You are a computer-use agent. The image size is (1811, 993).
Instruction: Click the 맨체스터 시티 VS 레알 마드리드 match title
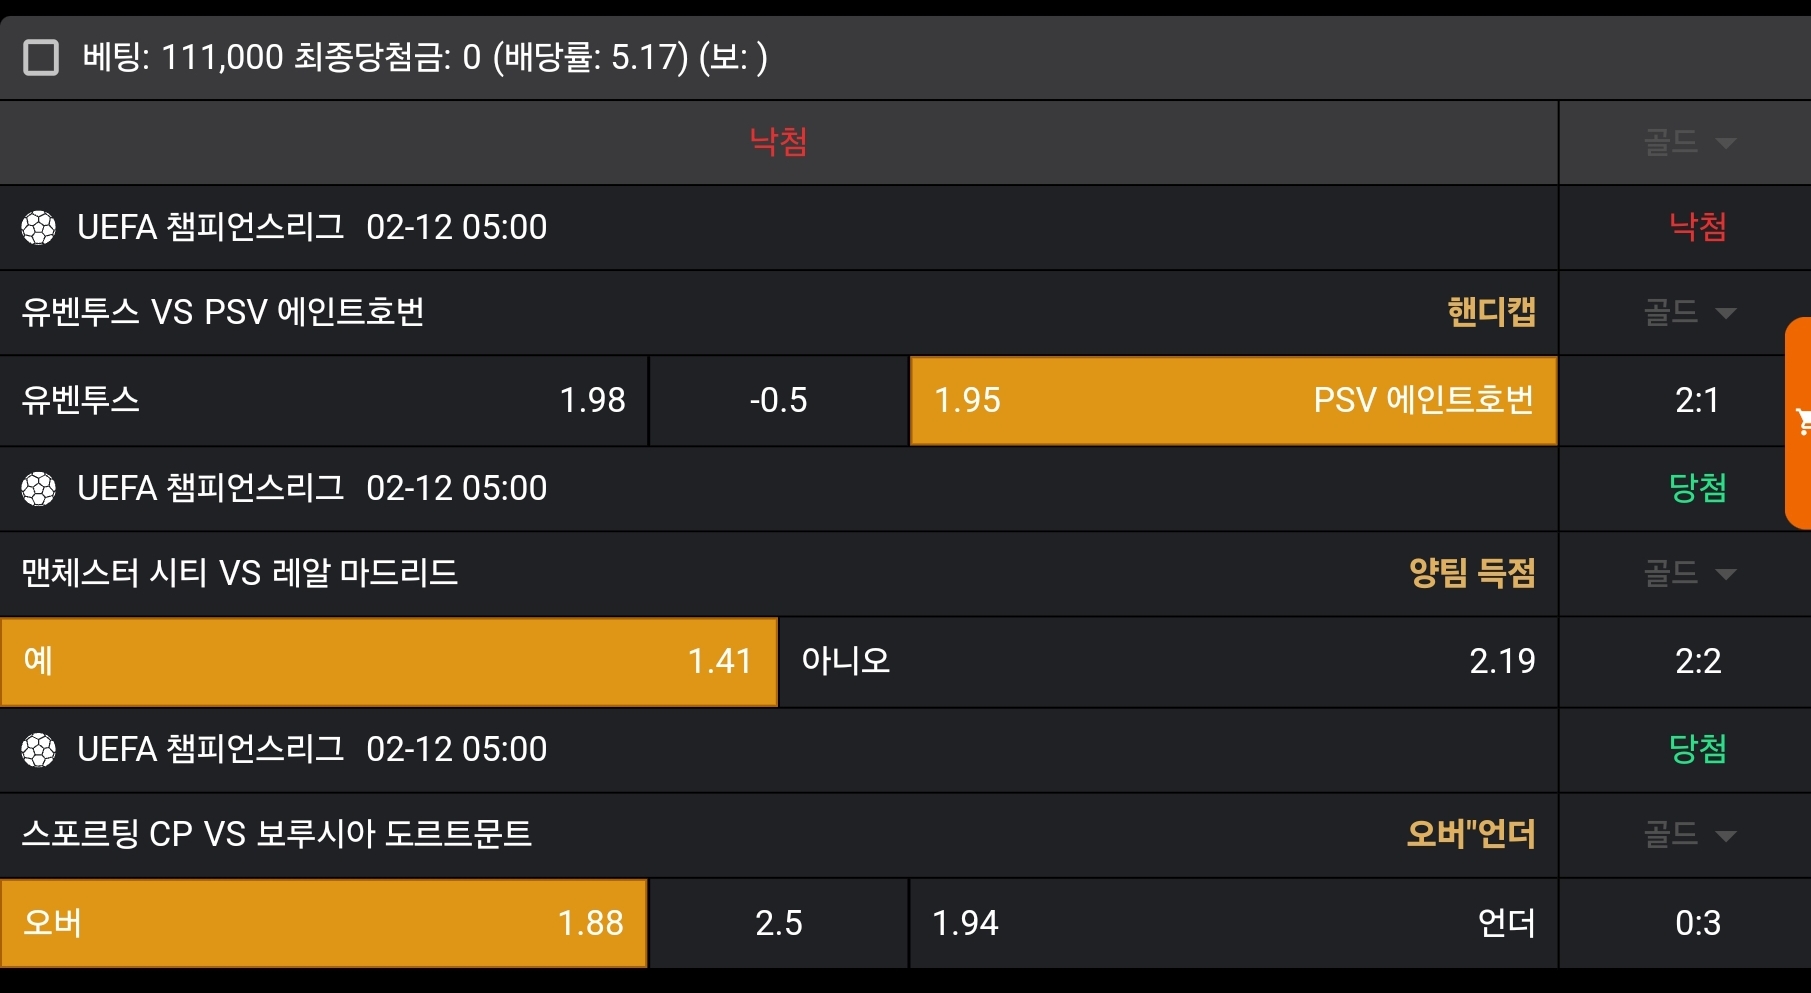pos(240,574)
